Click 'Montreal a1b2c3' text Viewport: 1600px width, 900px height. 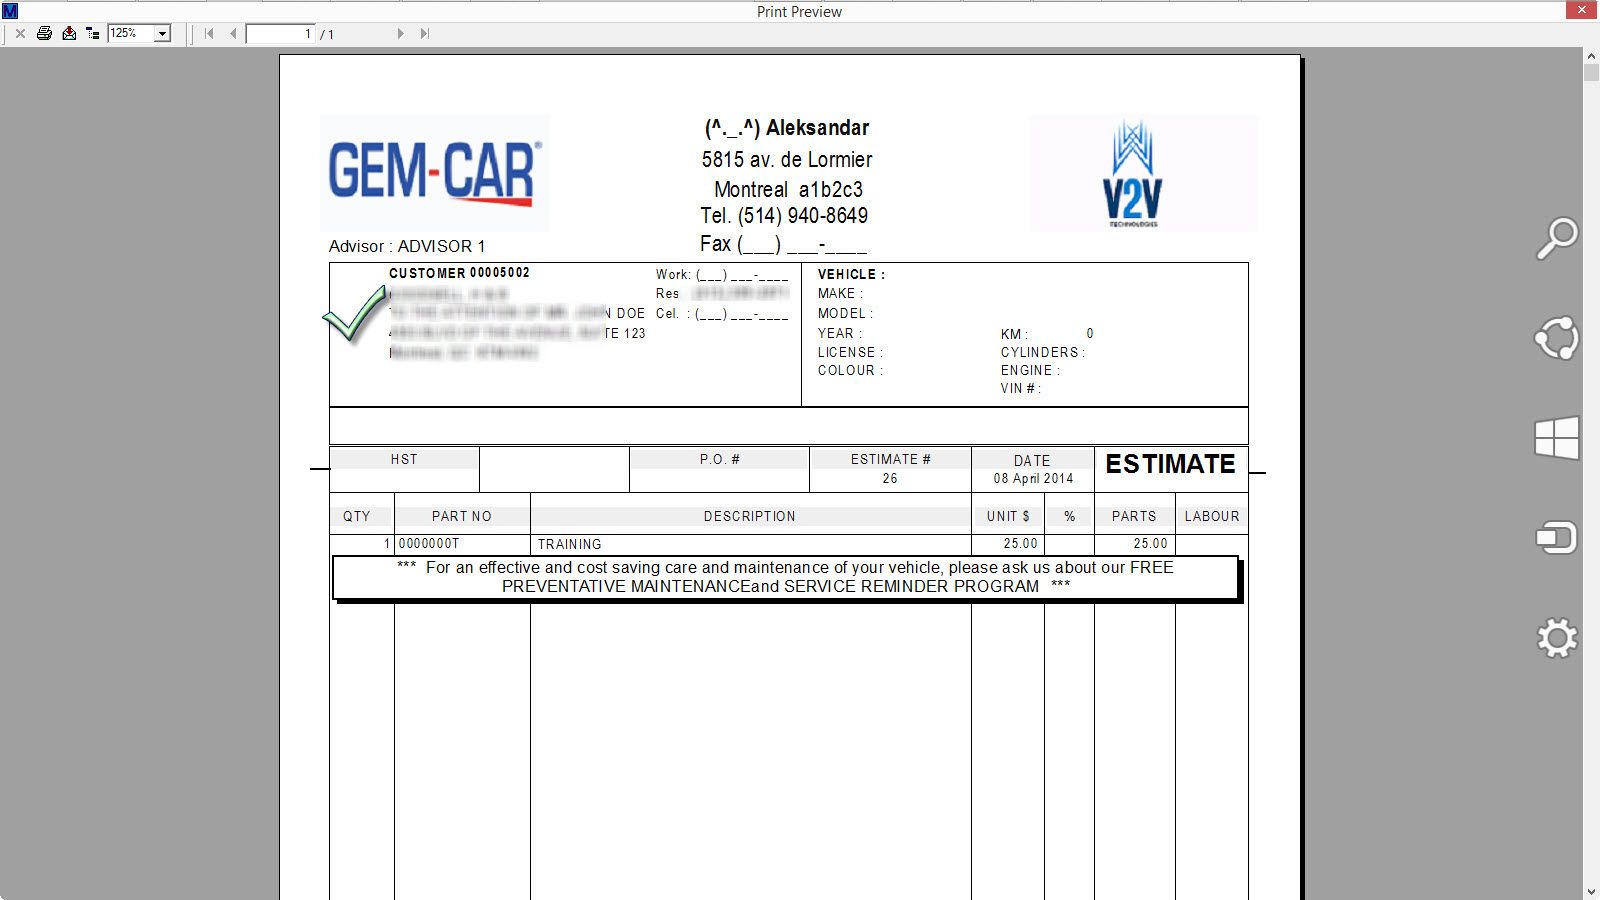(788, 189)
